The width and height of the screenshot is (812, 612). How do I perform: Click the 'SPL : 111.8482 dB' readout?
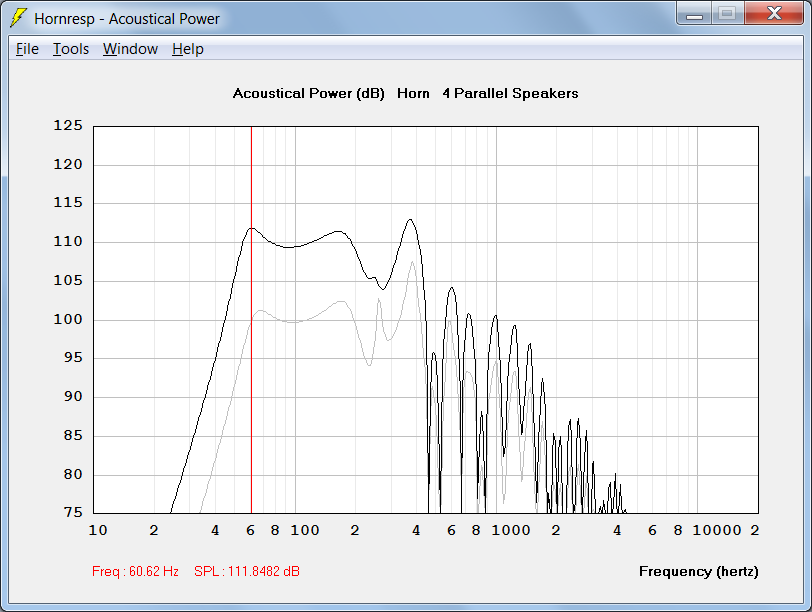coord(246,571)
